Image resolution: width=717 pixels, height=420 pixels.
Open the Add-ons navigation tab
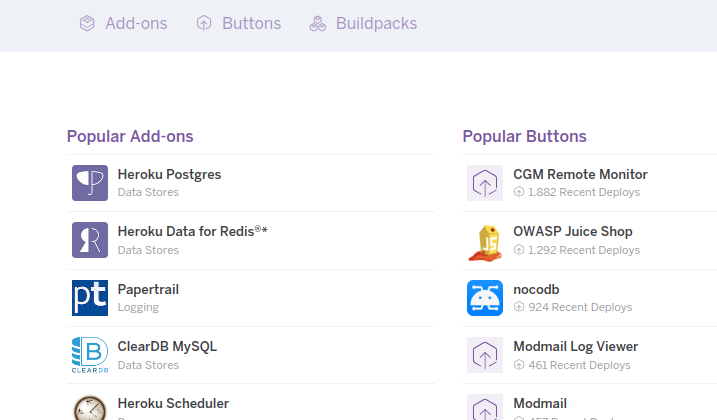pos(124,23)
